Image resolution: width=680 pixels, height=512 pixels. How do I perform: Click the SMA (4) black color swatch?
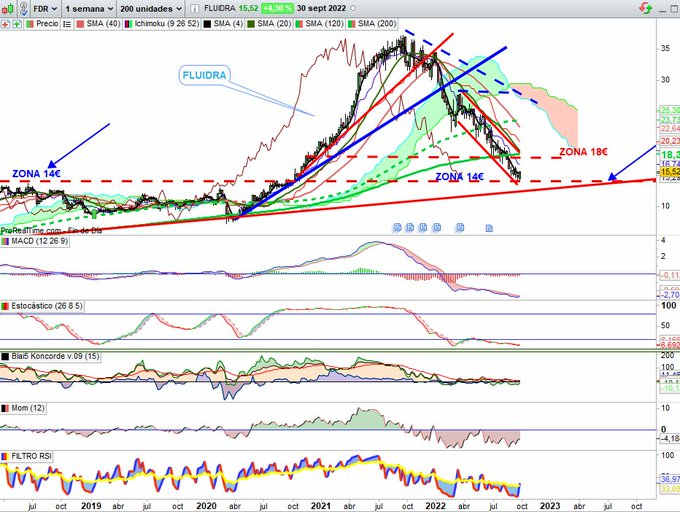point(207,24)
